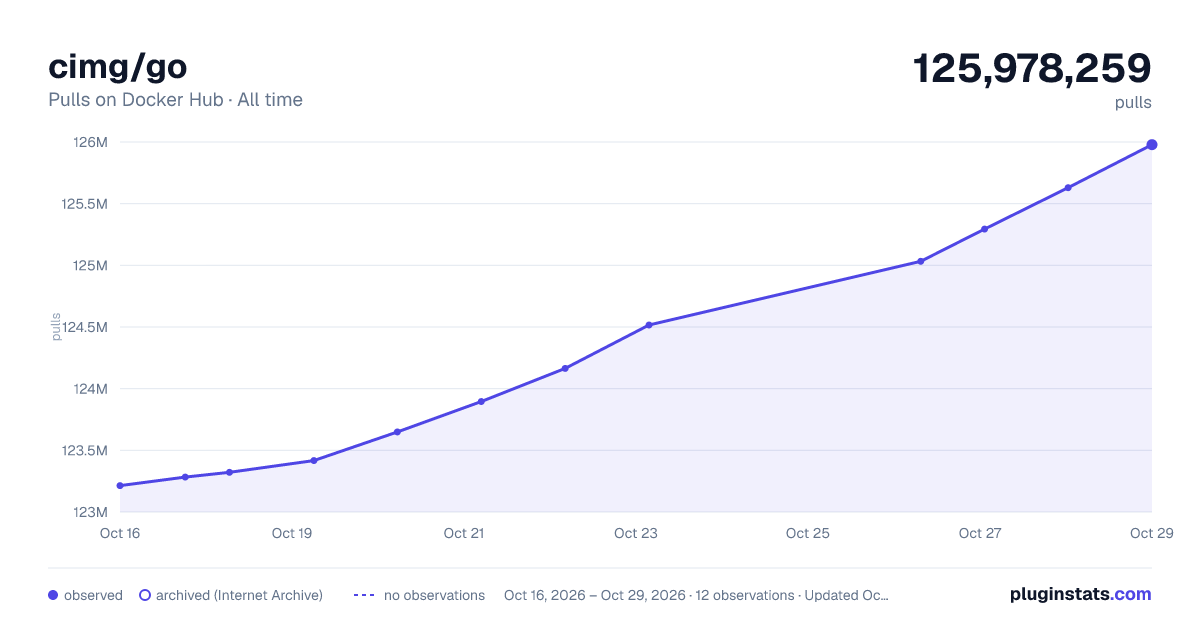Click the 126M y-axis label
1200x630 pixels.
[x=90, y=142]
